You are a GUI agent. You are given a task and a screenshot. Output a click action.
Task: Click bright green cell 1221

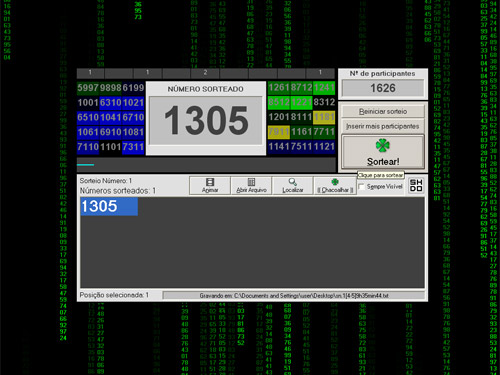pos(301,102)
